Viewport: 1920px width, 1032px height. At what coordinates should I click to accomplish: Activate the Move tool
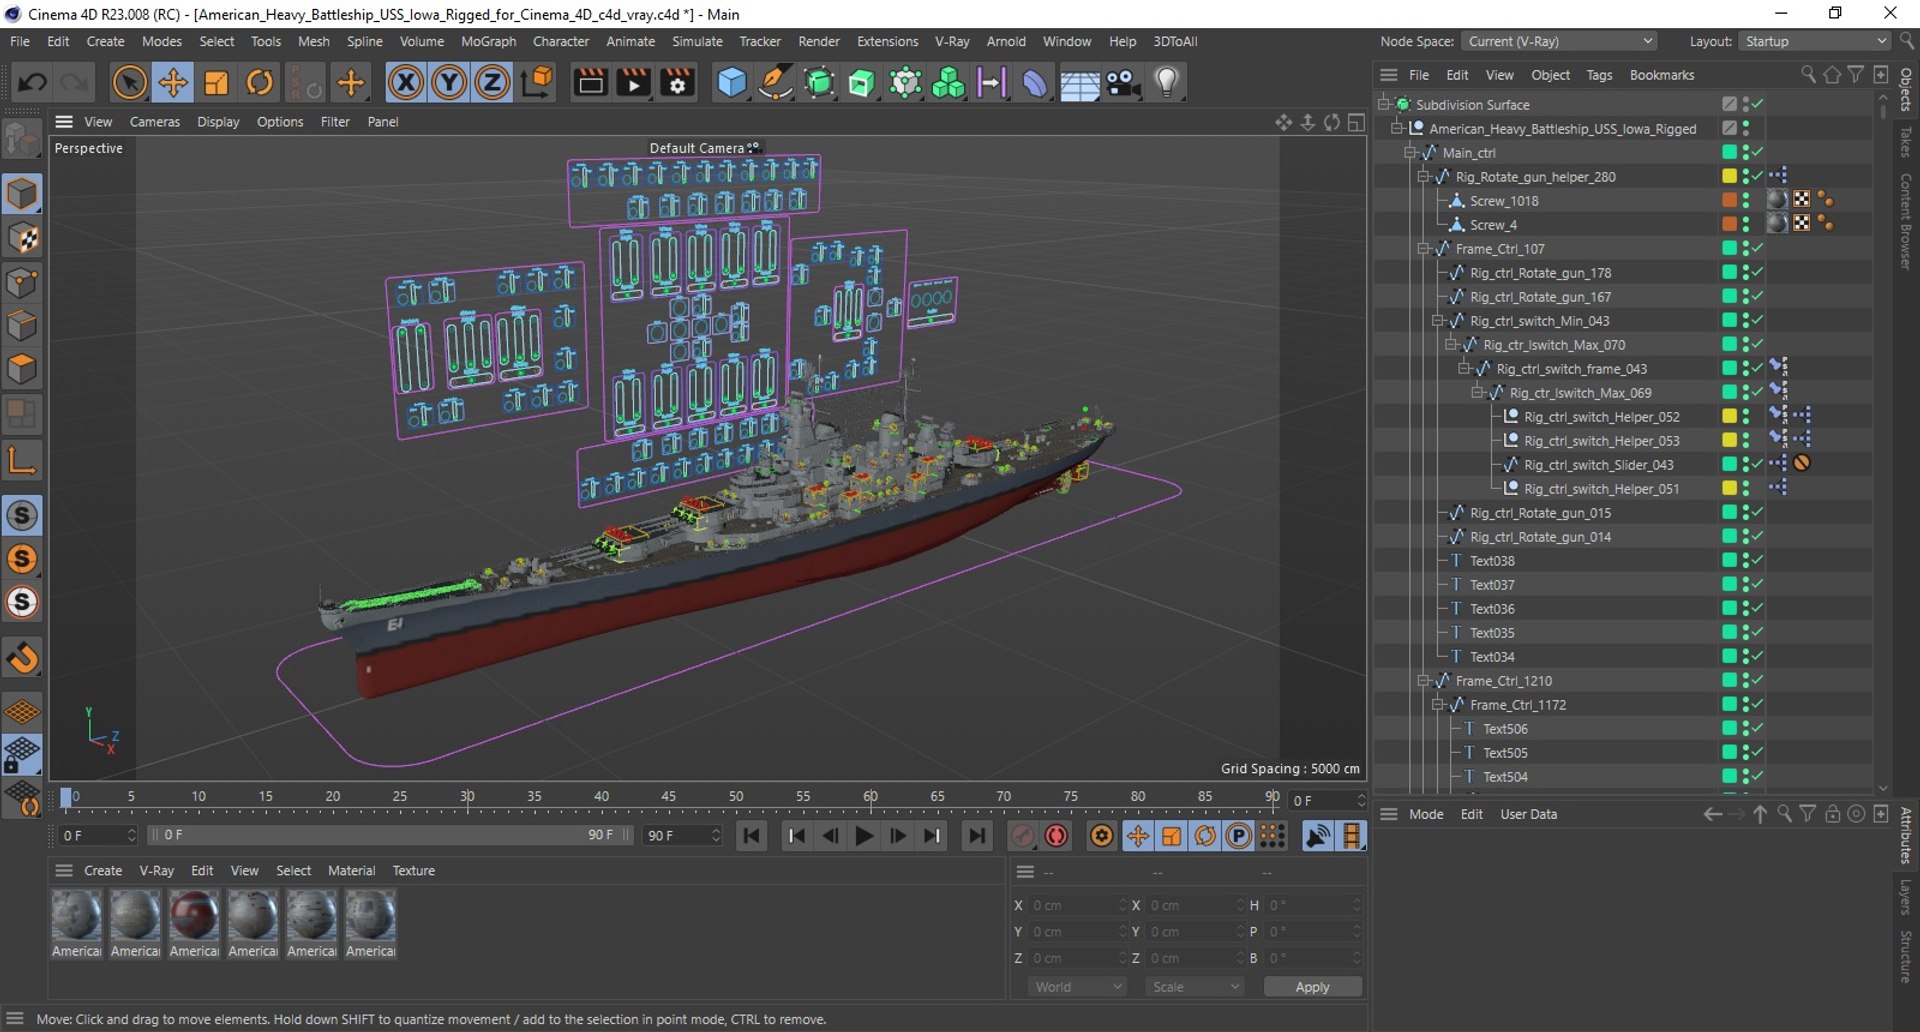[x=173, y=83]
